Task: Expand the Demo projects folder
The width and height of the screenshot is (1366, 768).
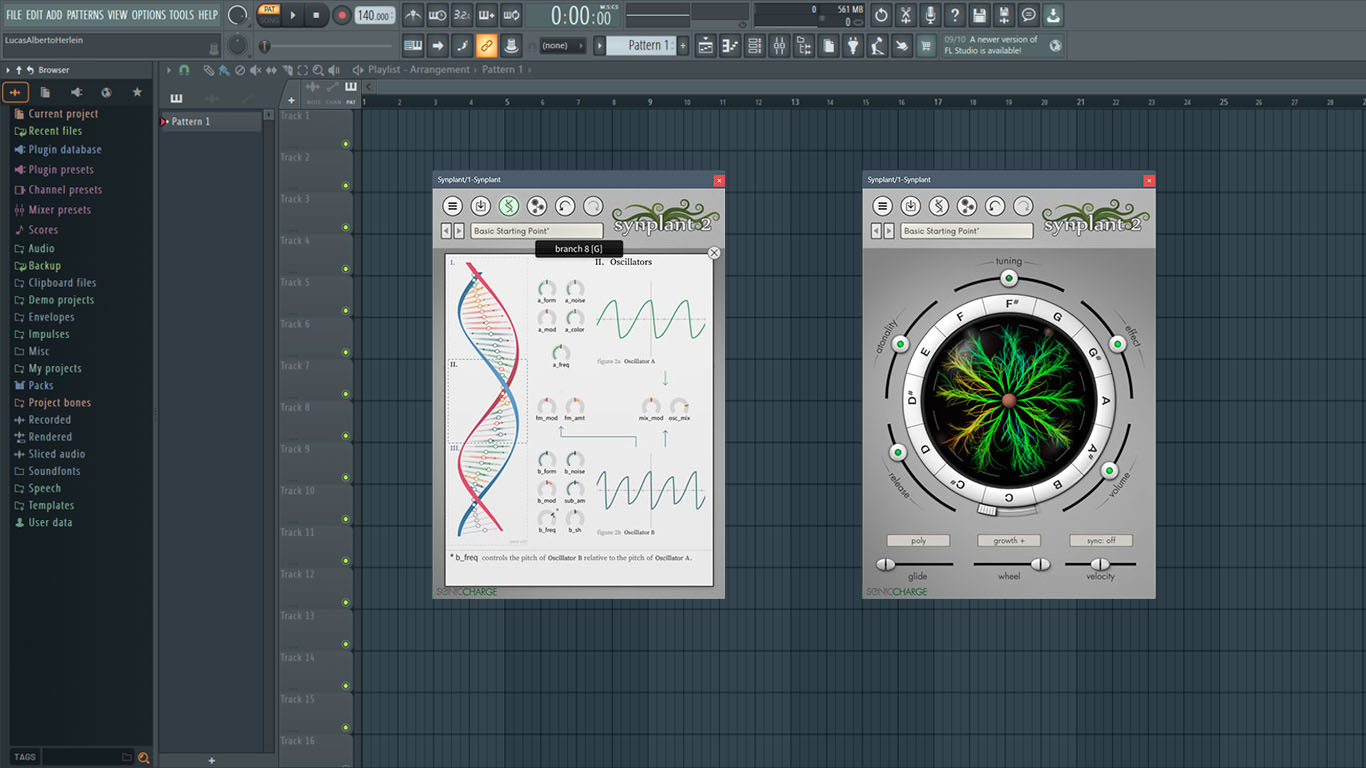Action: coord(60,300)
